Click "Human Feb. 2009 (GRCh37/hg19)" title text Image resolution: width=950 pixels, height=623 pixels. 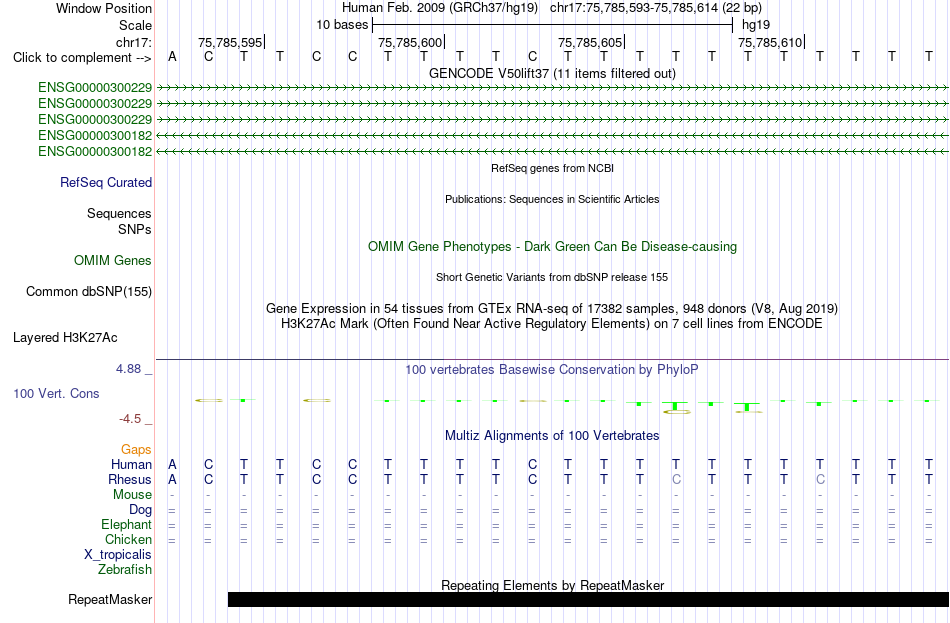tap(440, 8)
